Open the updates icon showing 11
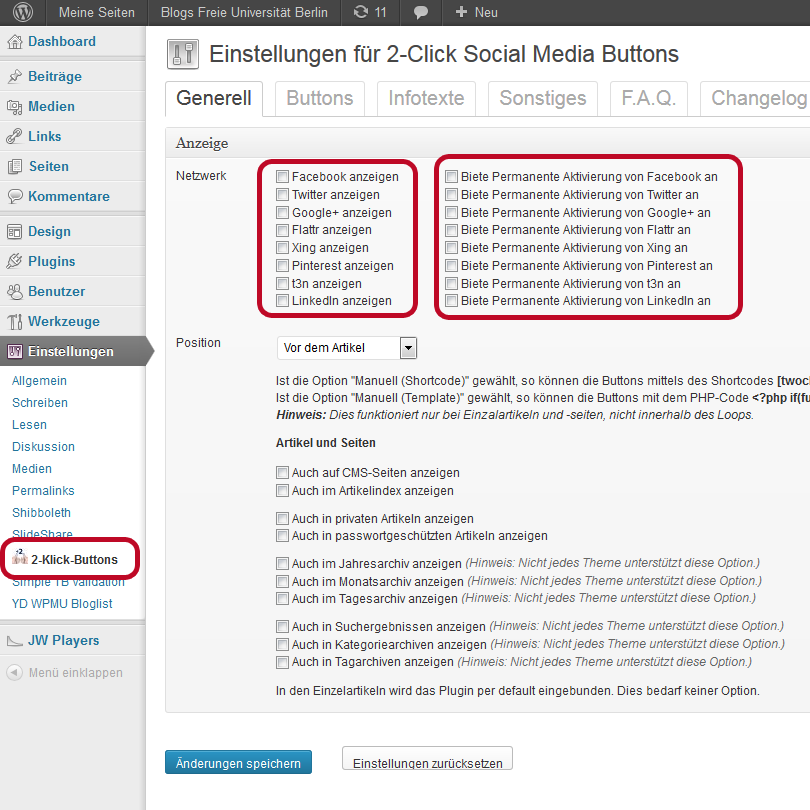The width and height of the screenshot is (810, 810). [369, 13]
